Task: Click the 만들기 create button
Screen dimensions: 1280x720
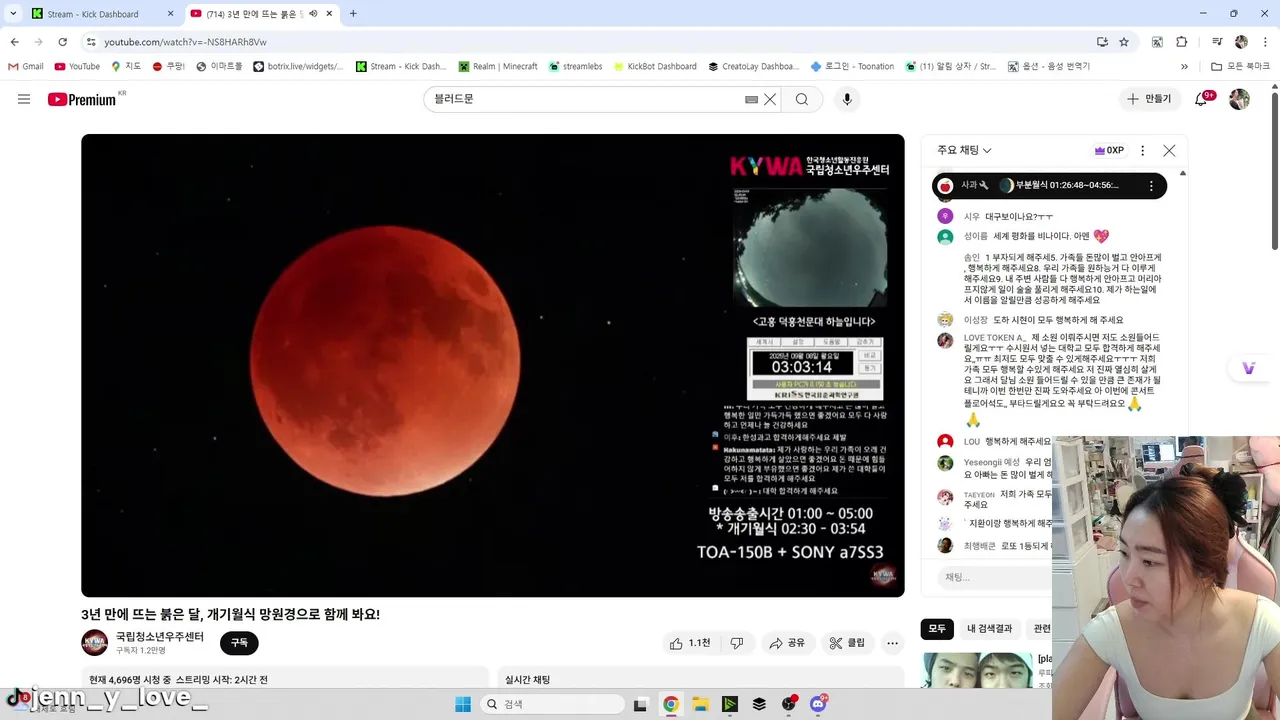Action: (x=1149, y=99)
